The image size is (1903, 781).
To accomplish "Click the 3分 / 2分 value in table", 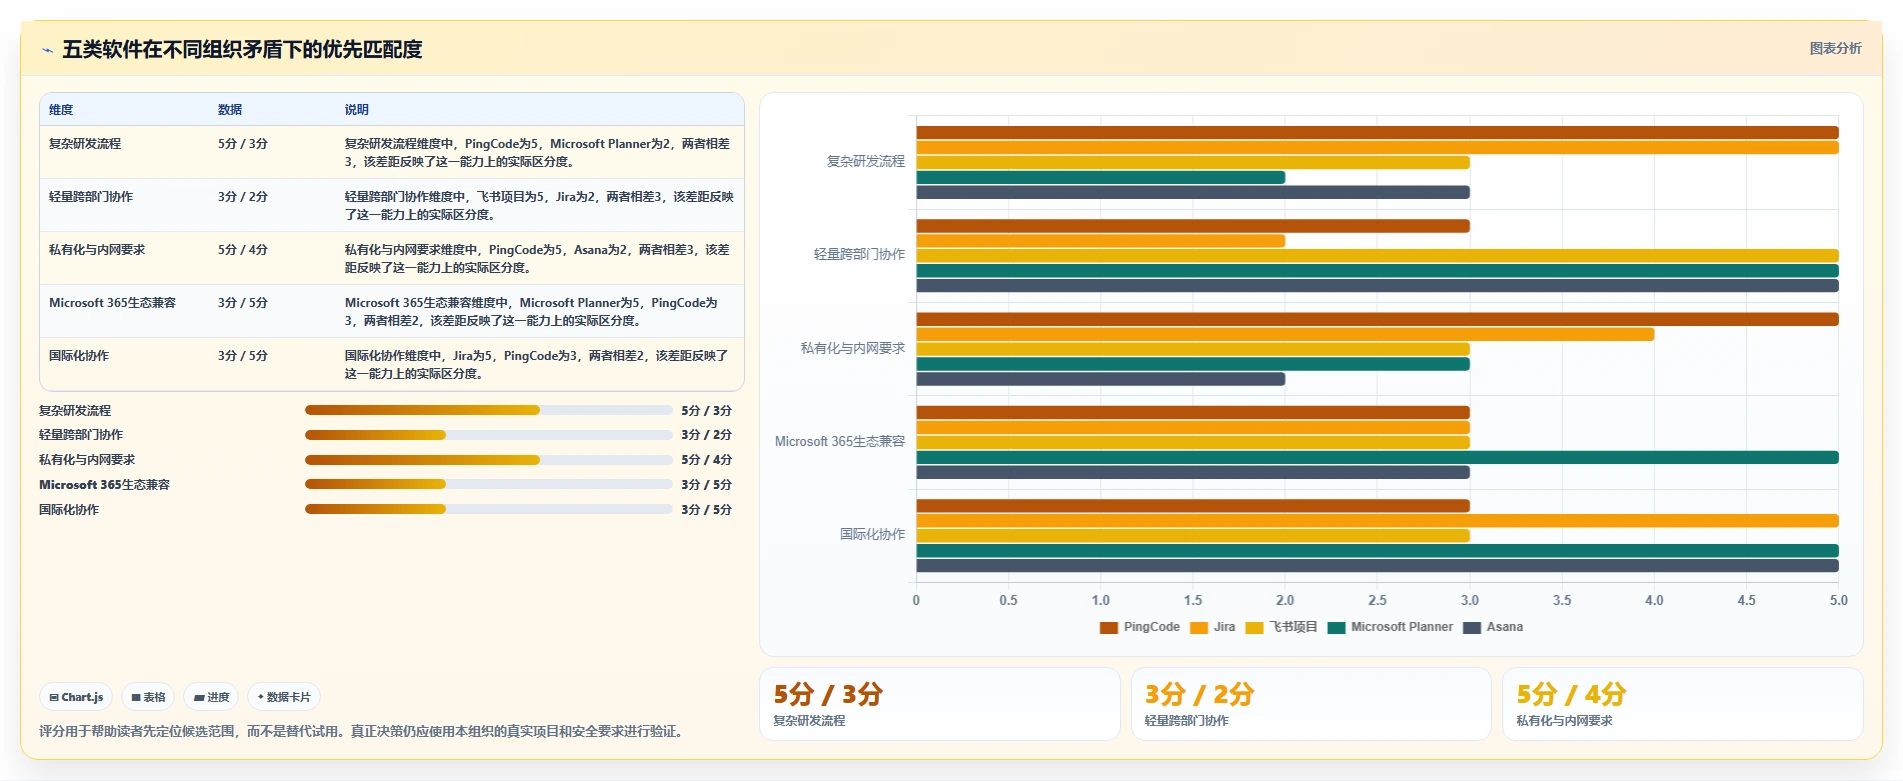I will tap(243, 197).
